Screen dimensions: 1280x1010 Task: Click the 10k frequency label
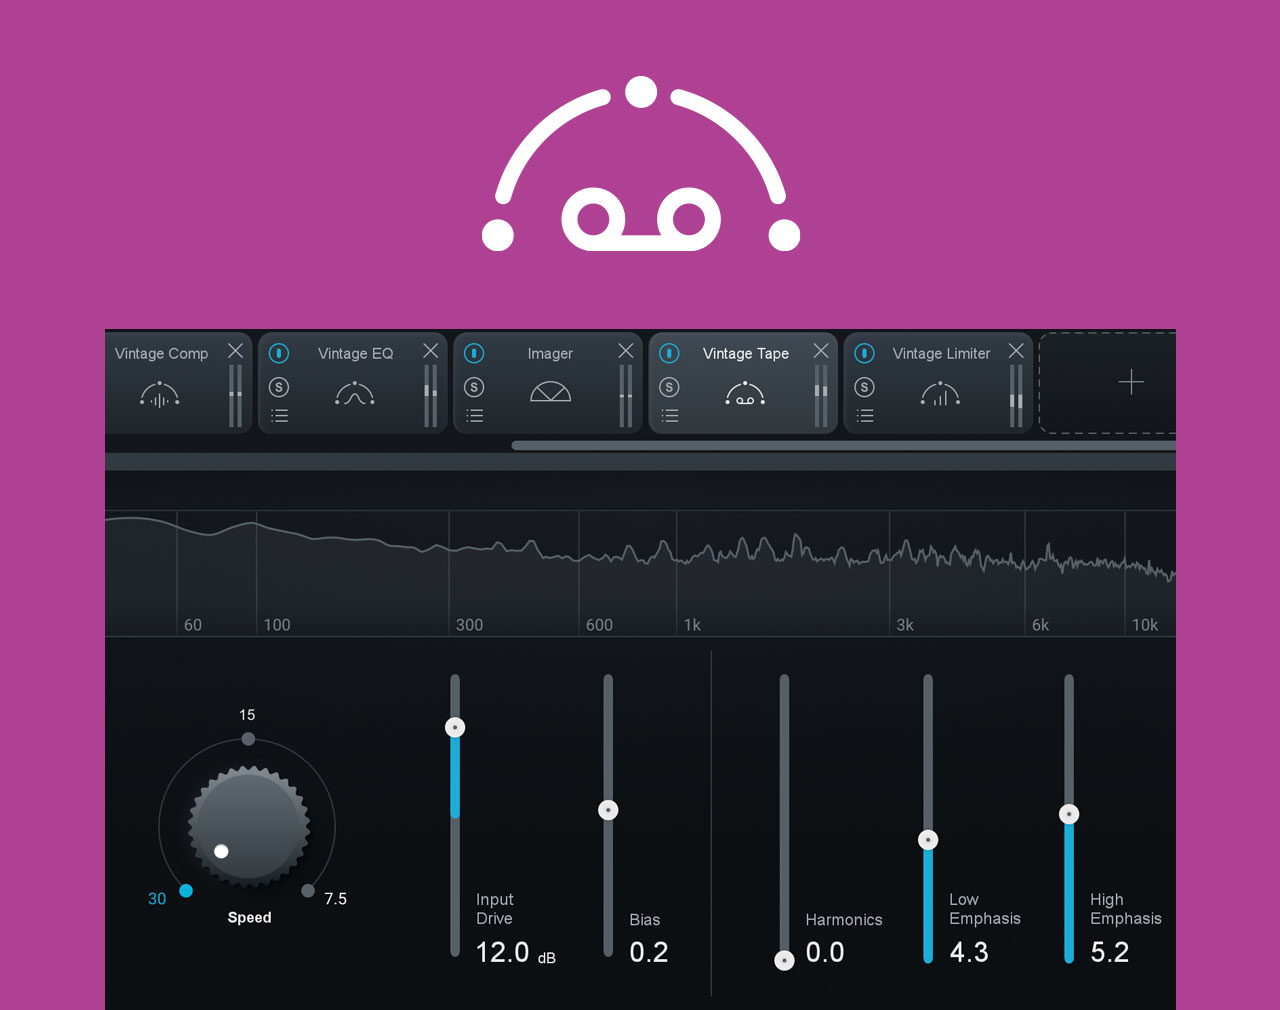pyautogui.click(x=1145, y=625)
